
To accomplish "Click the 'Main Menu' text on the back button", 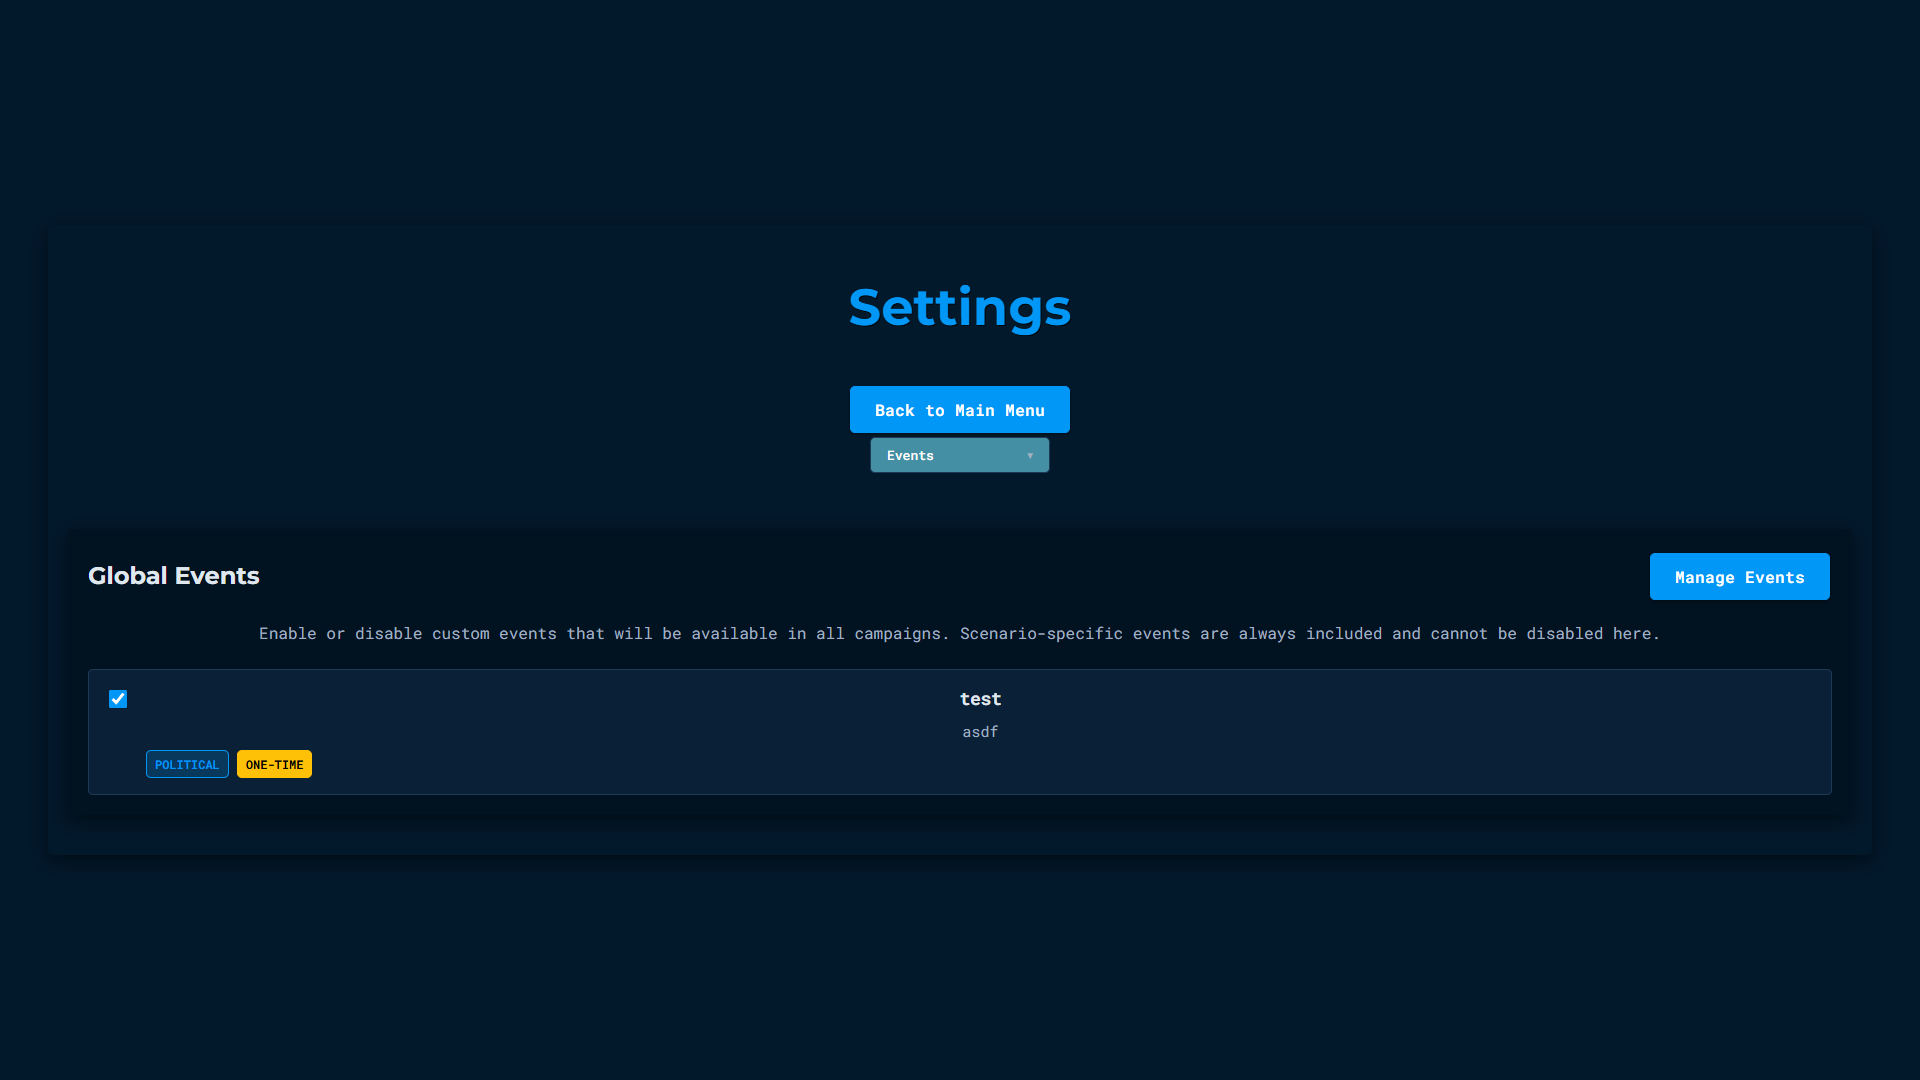I will [x=999, y=411].
